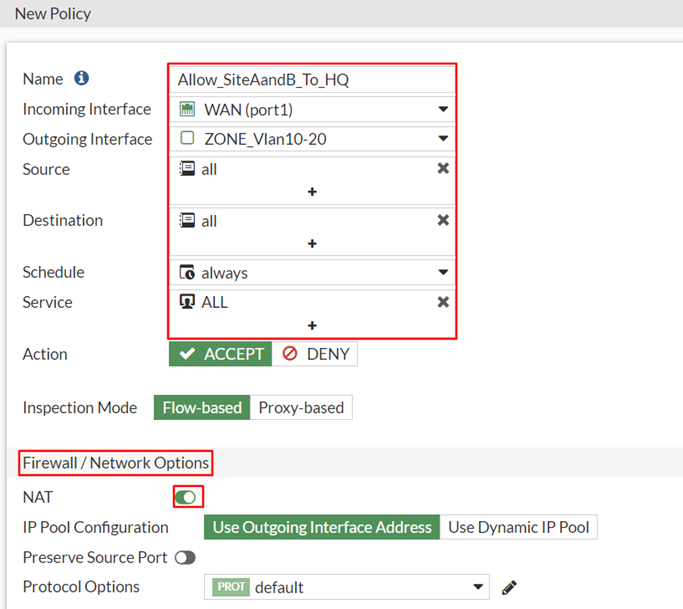Click the Destination 'all' address icon
Screen dimensions: 683x609
pos(187,220)
